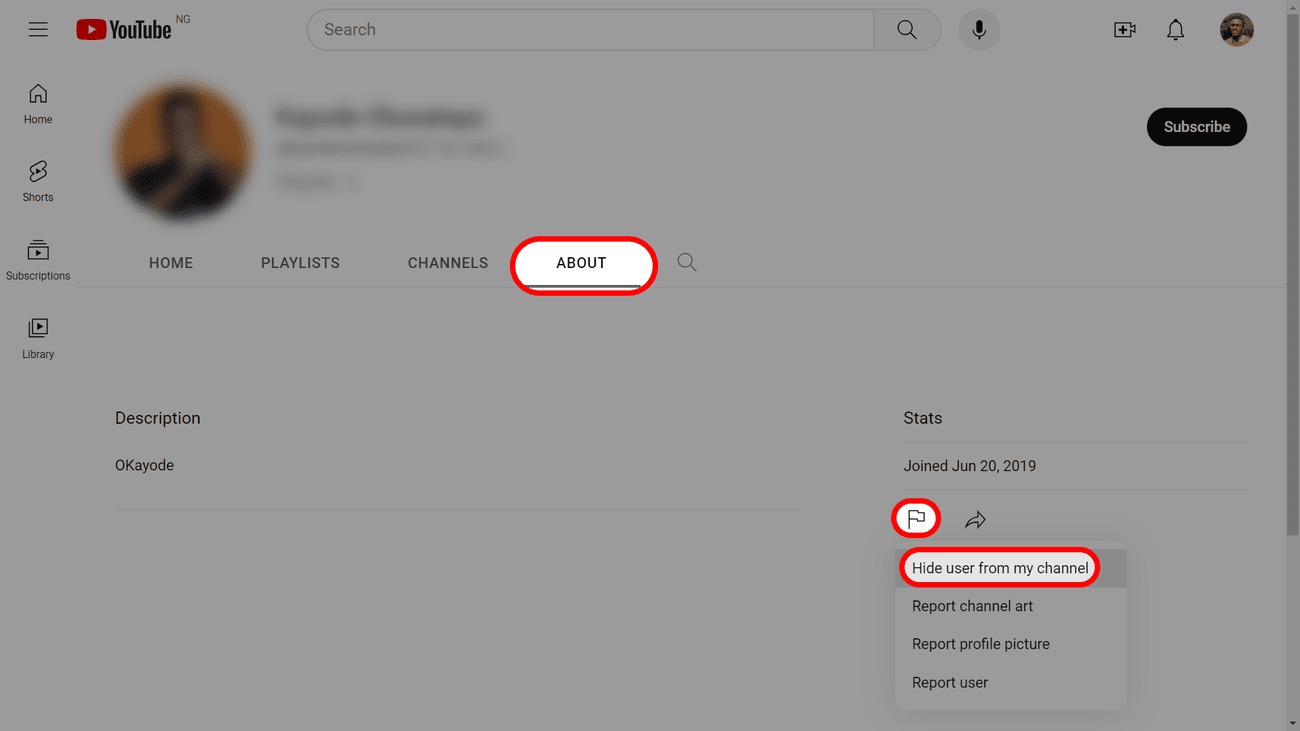1300x731 pixels.
Task: Click the YouTube logo
Action: tap(125, 30)
